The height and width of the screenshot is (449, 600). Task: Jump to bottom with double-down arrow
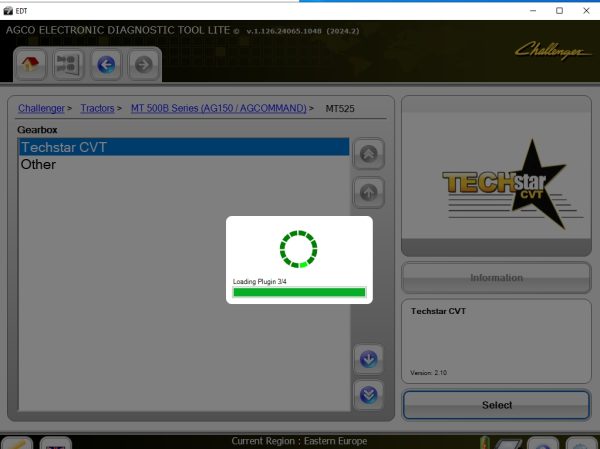[368, 395]
